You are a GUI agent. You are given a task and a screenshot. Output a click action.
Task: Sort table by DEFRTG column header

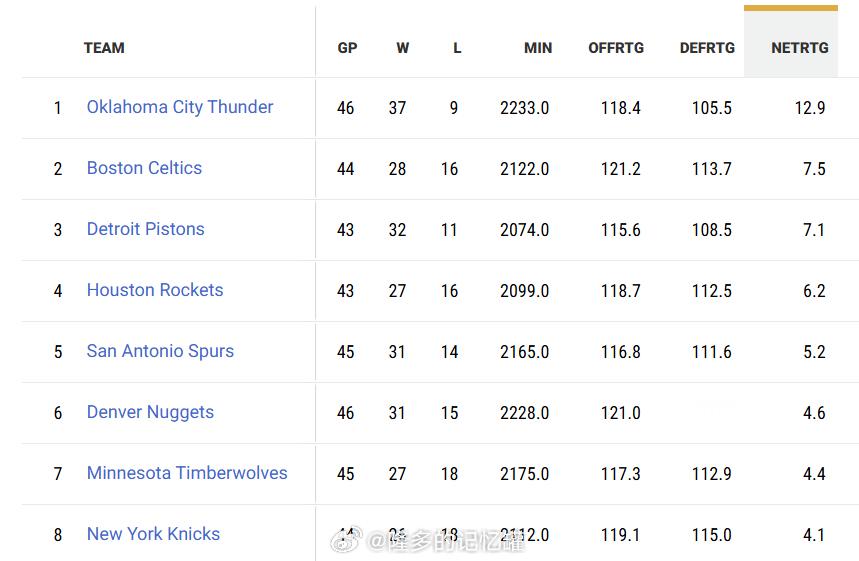pos(707,47)
